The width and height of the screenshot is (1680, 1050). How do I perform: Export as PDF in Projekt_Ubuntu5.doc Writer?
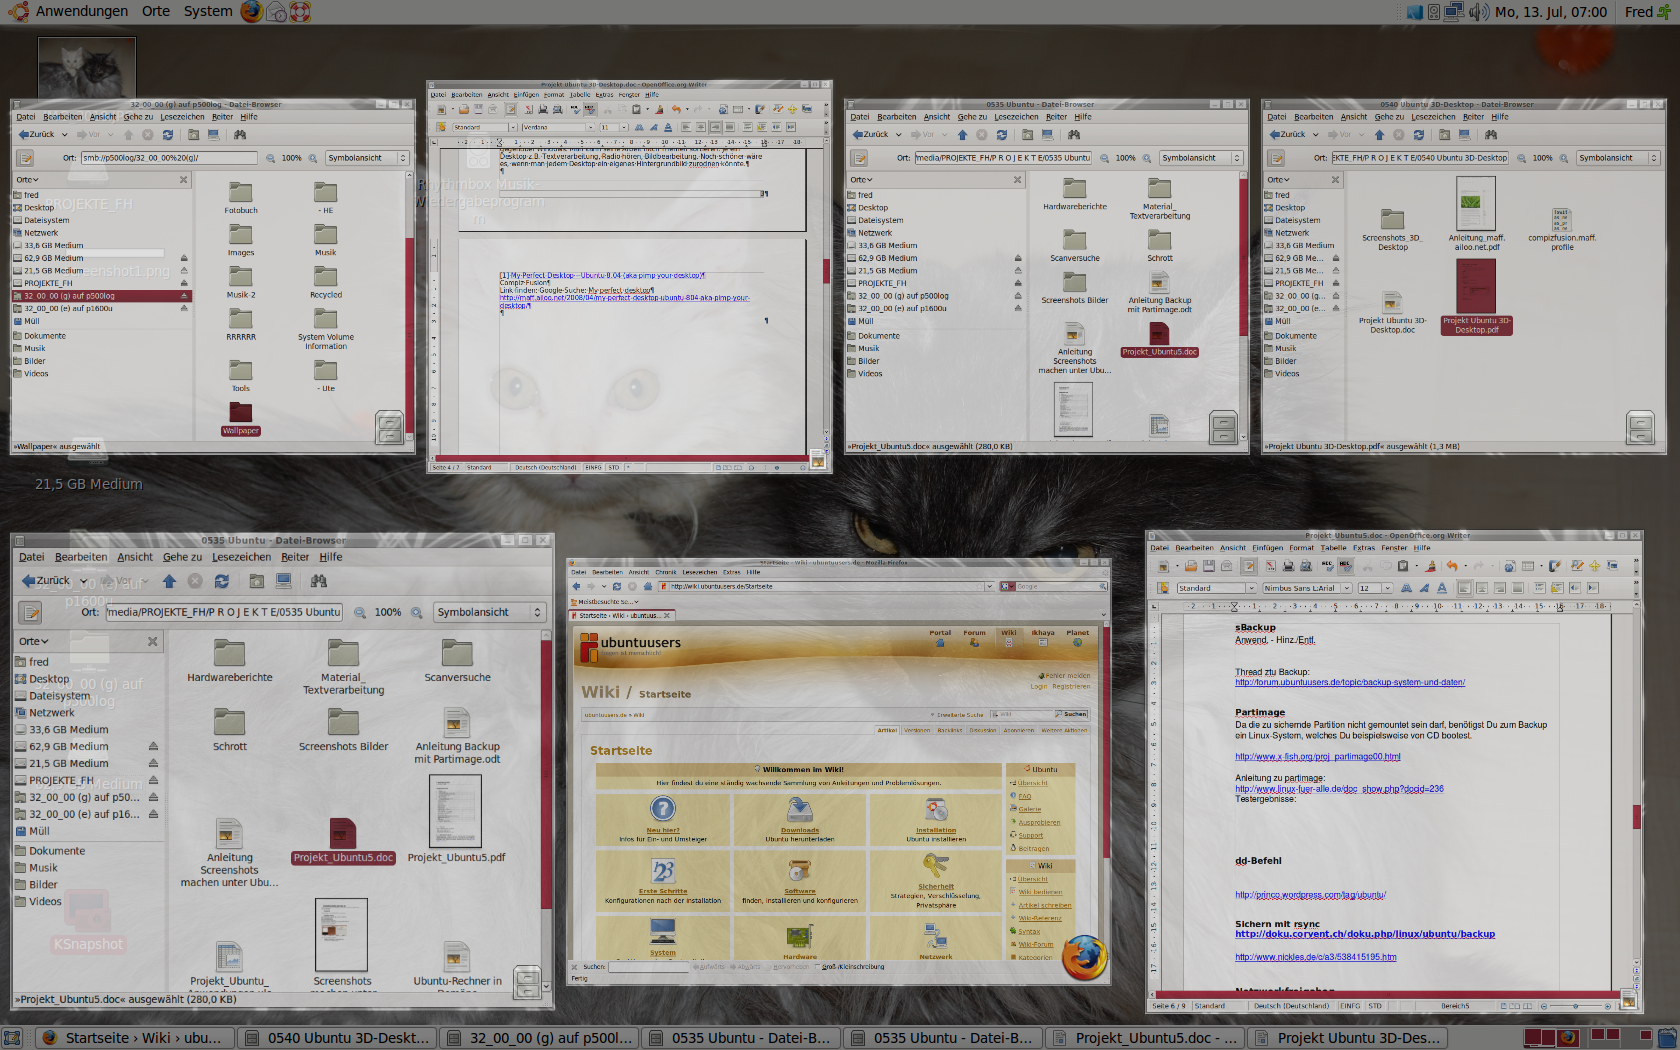[x=1270, y=566]
